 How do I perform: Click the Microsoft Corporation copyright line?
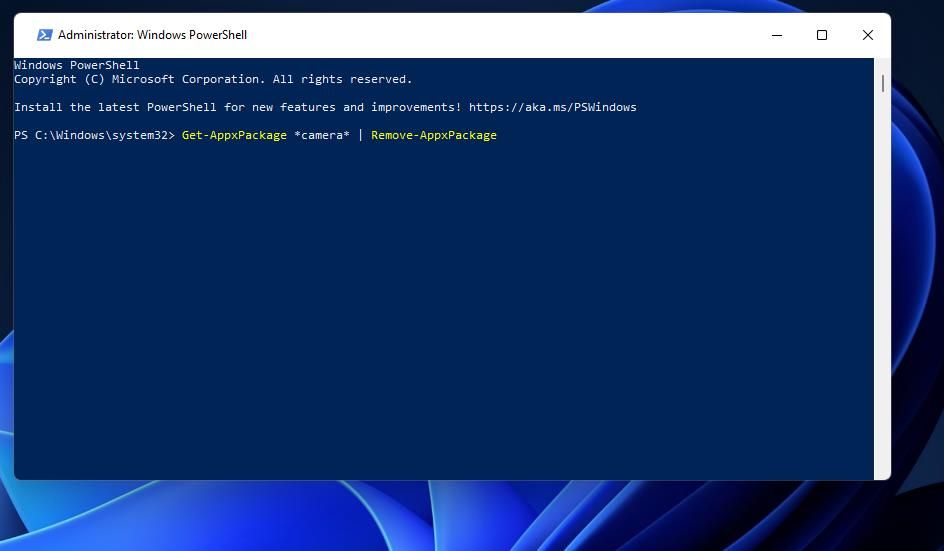tap(213, 79)
